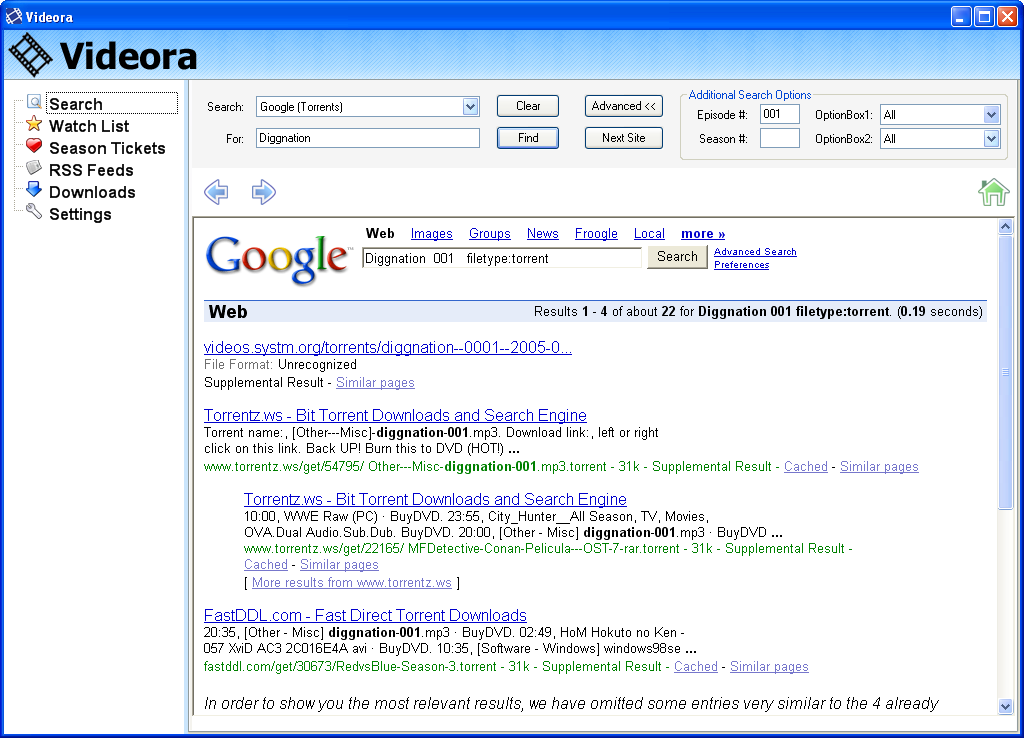This screenshot has height=738, width=1024.
Task: Click Similar pages under the systm.org result
Action: (x=375, y=383)
